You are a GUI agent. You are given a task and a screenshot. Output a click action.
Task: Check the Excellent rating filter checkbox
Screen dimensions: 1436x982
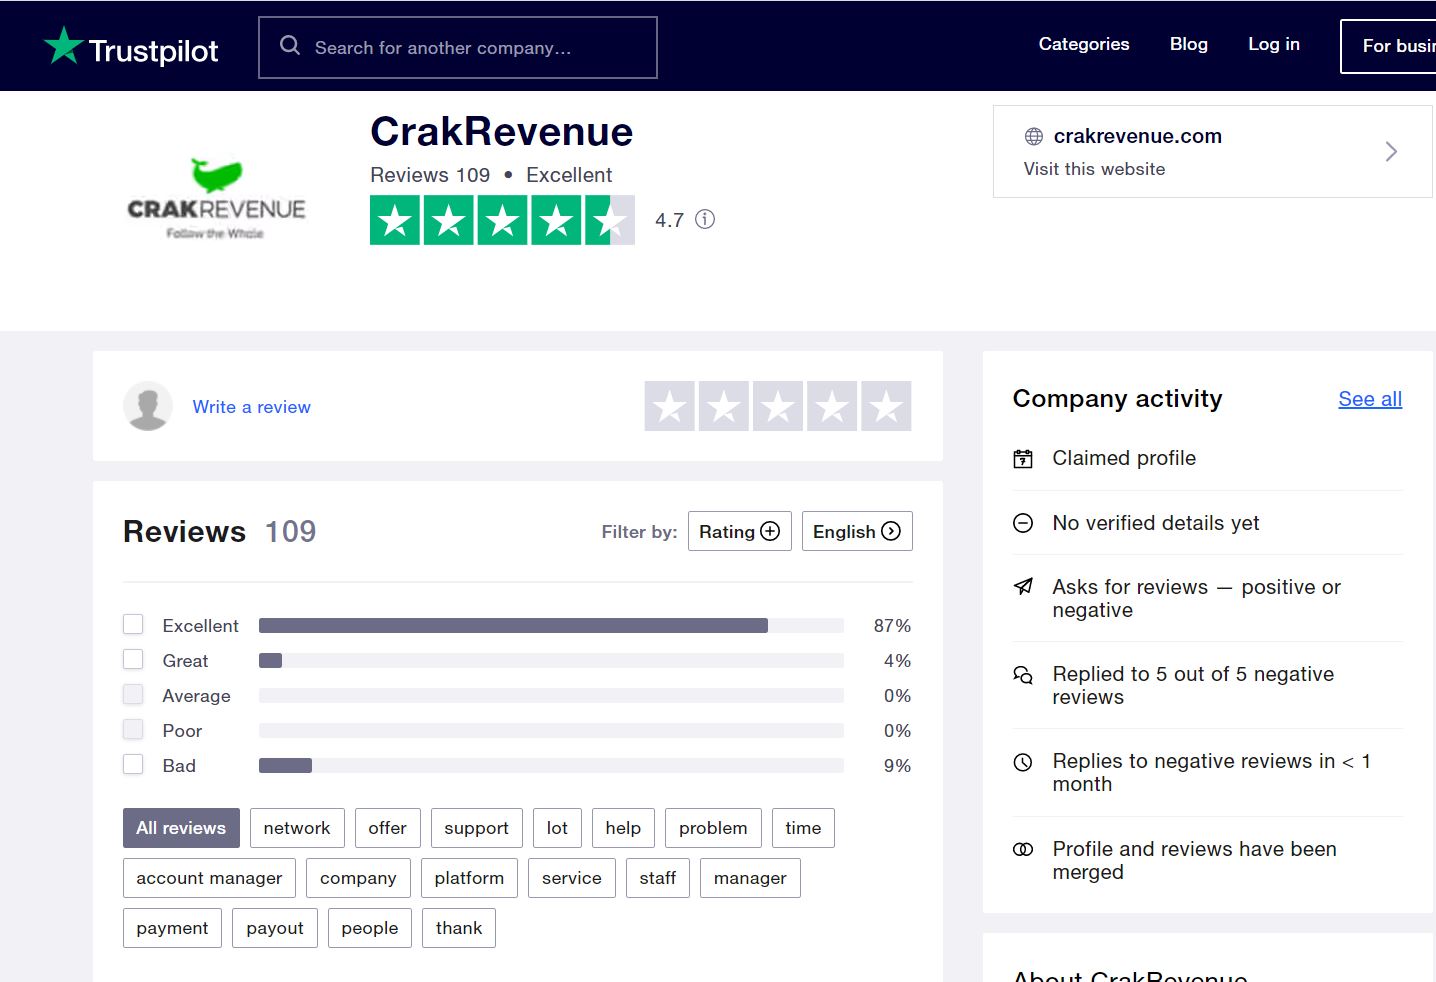[133, 624]
